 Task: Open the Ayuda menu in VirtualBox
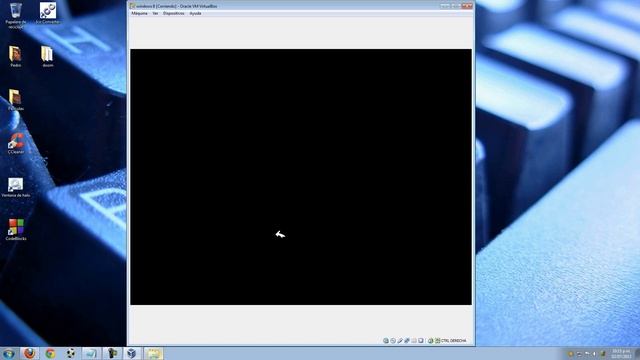(x=195, y=13)
